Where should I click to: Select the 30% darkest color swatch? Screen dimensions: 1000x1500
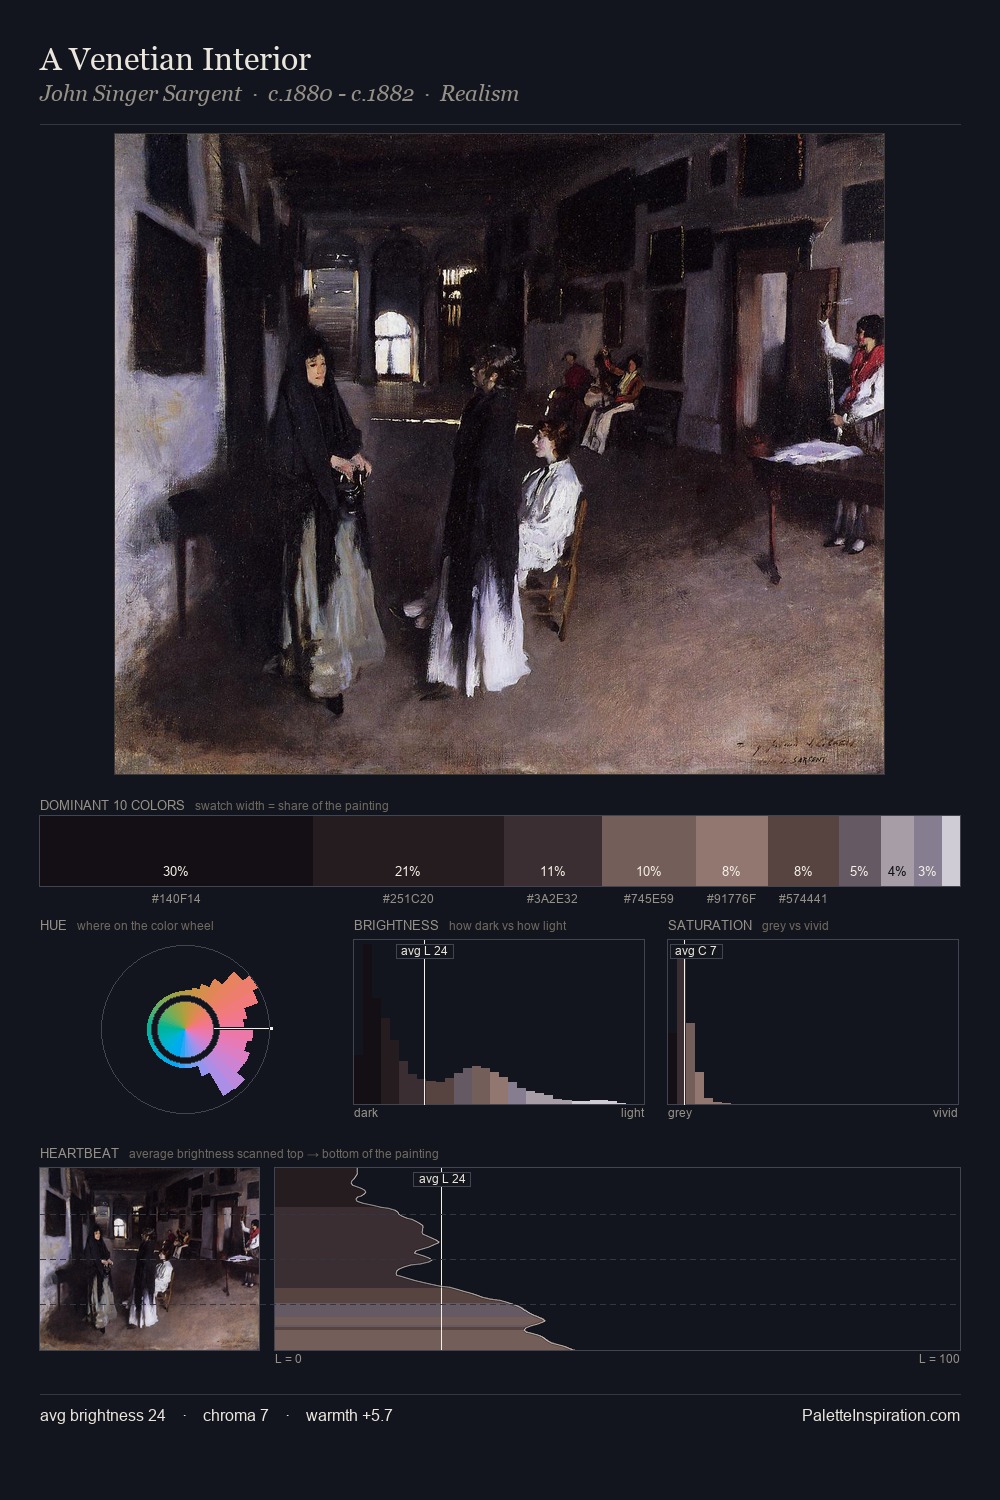176,851
